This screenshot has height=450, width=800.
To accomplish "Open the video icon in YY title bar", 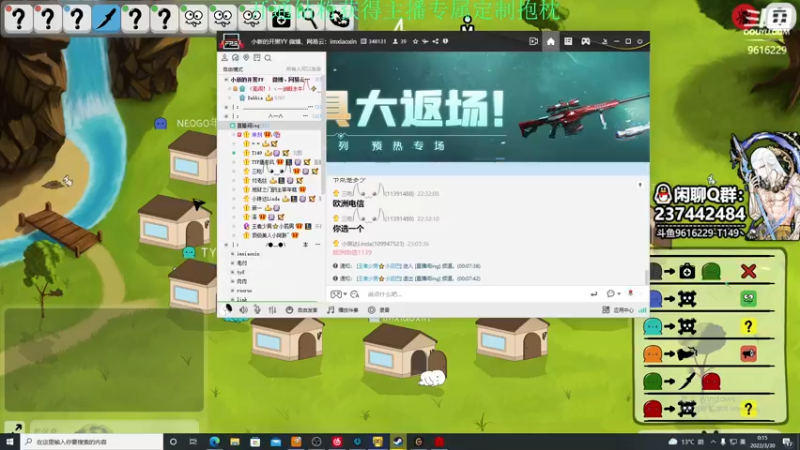I will point(533,41).
